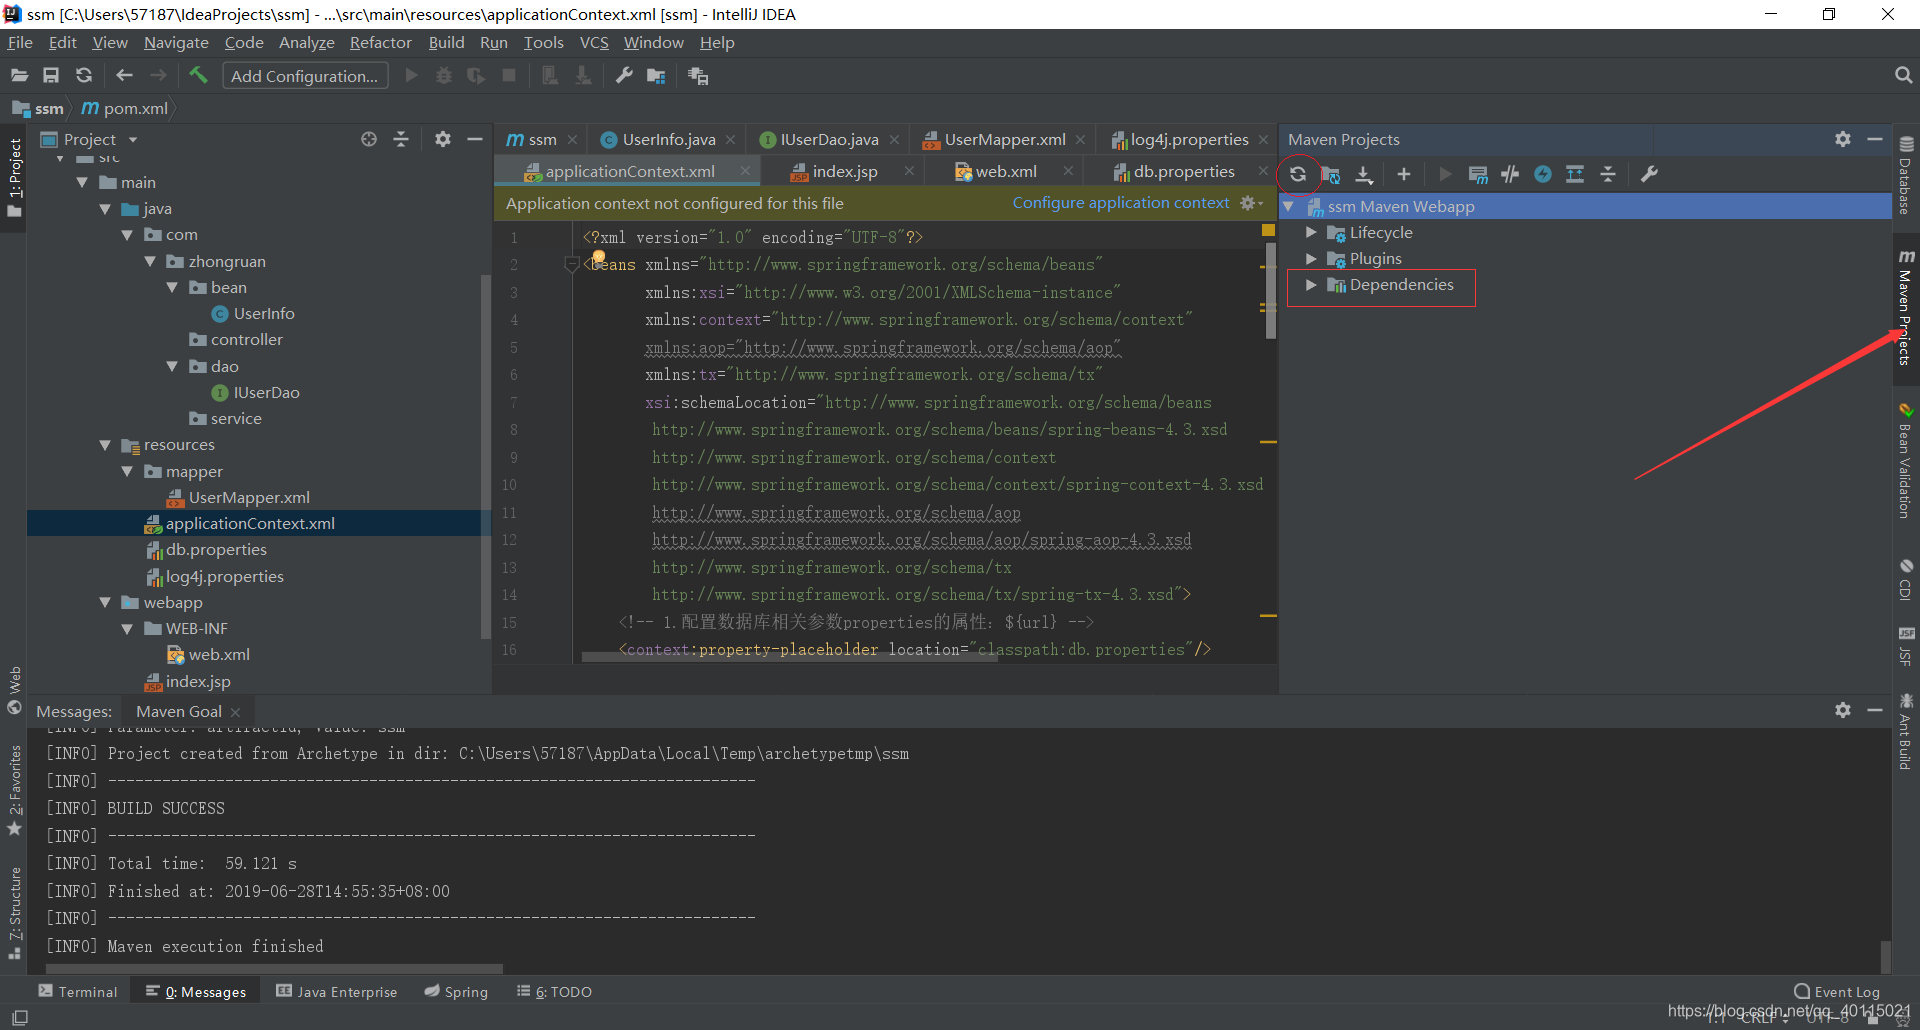Click Scroll from Source target icon in Project panel
Screen dimensions: 1920x1030
369,140
